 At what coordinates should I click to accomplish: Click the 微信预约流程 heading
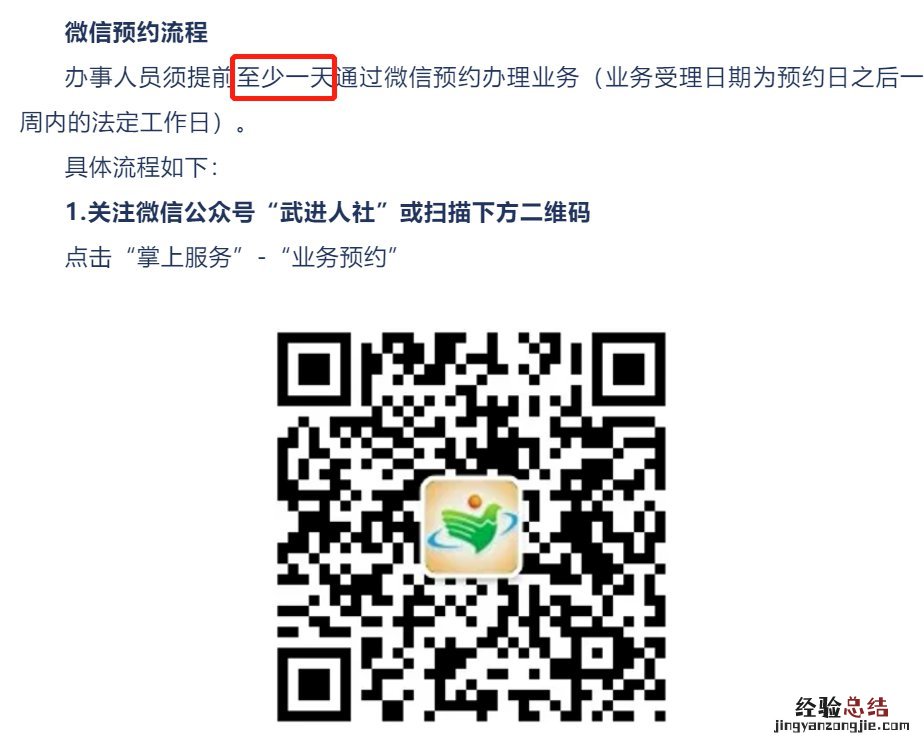click(x=136, y=32)
